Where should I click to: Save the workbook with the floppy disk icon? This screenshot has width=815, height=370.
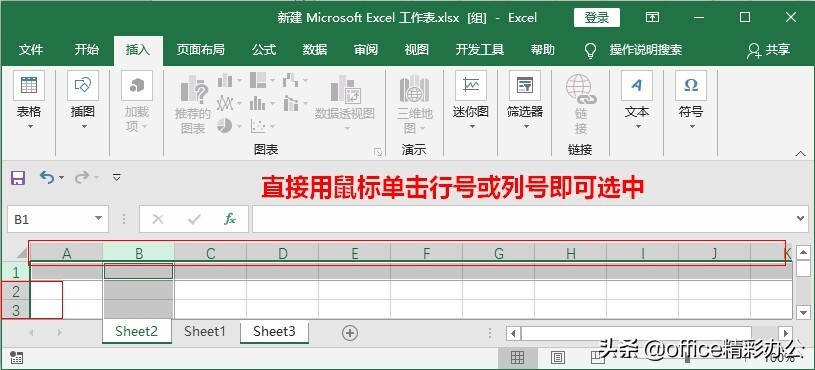(x=18, y=178)
